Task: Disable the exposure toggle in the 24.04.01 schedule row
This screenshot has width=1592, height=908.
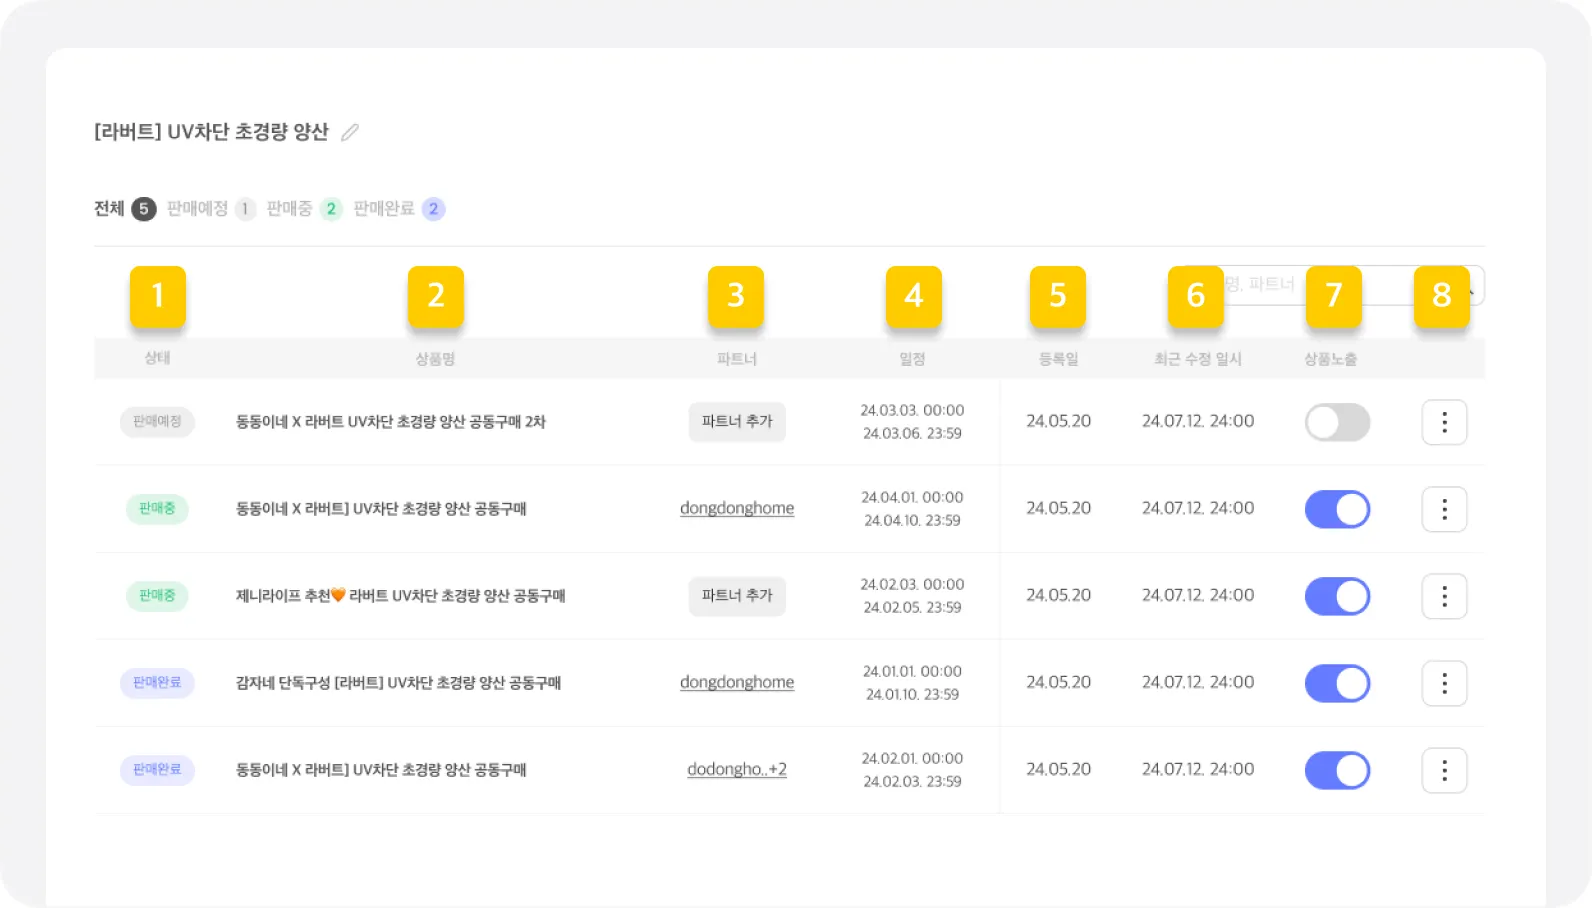Action: [1337, 509]
